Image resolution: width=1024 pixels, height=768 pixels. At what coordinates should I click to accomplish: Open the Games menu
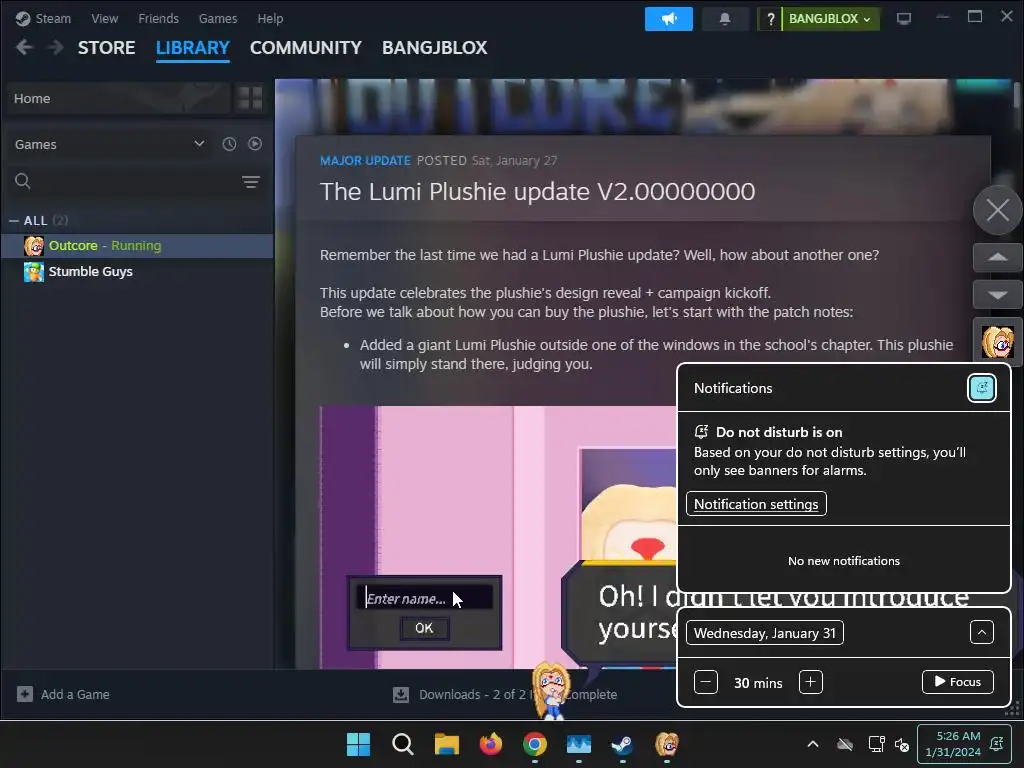click(217, 18)
